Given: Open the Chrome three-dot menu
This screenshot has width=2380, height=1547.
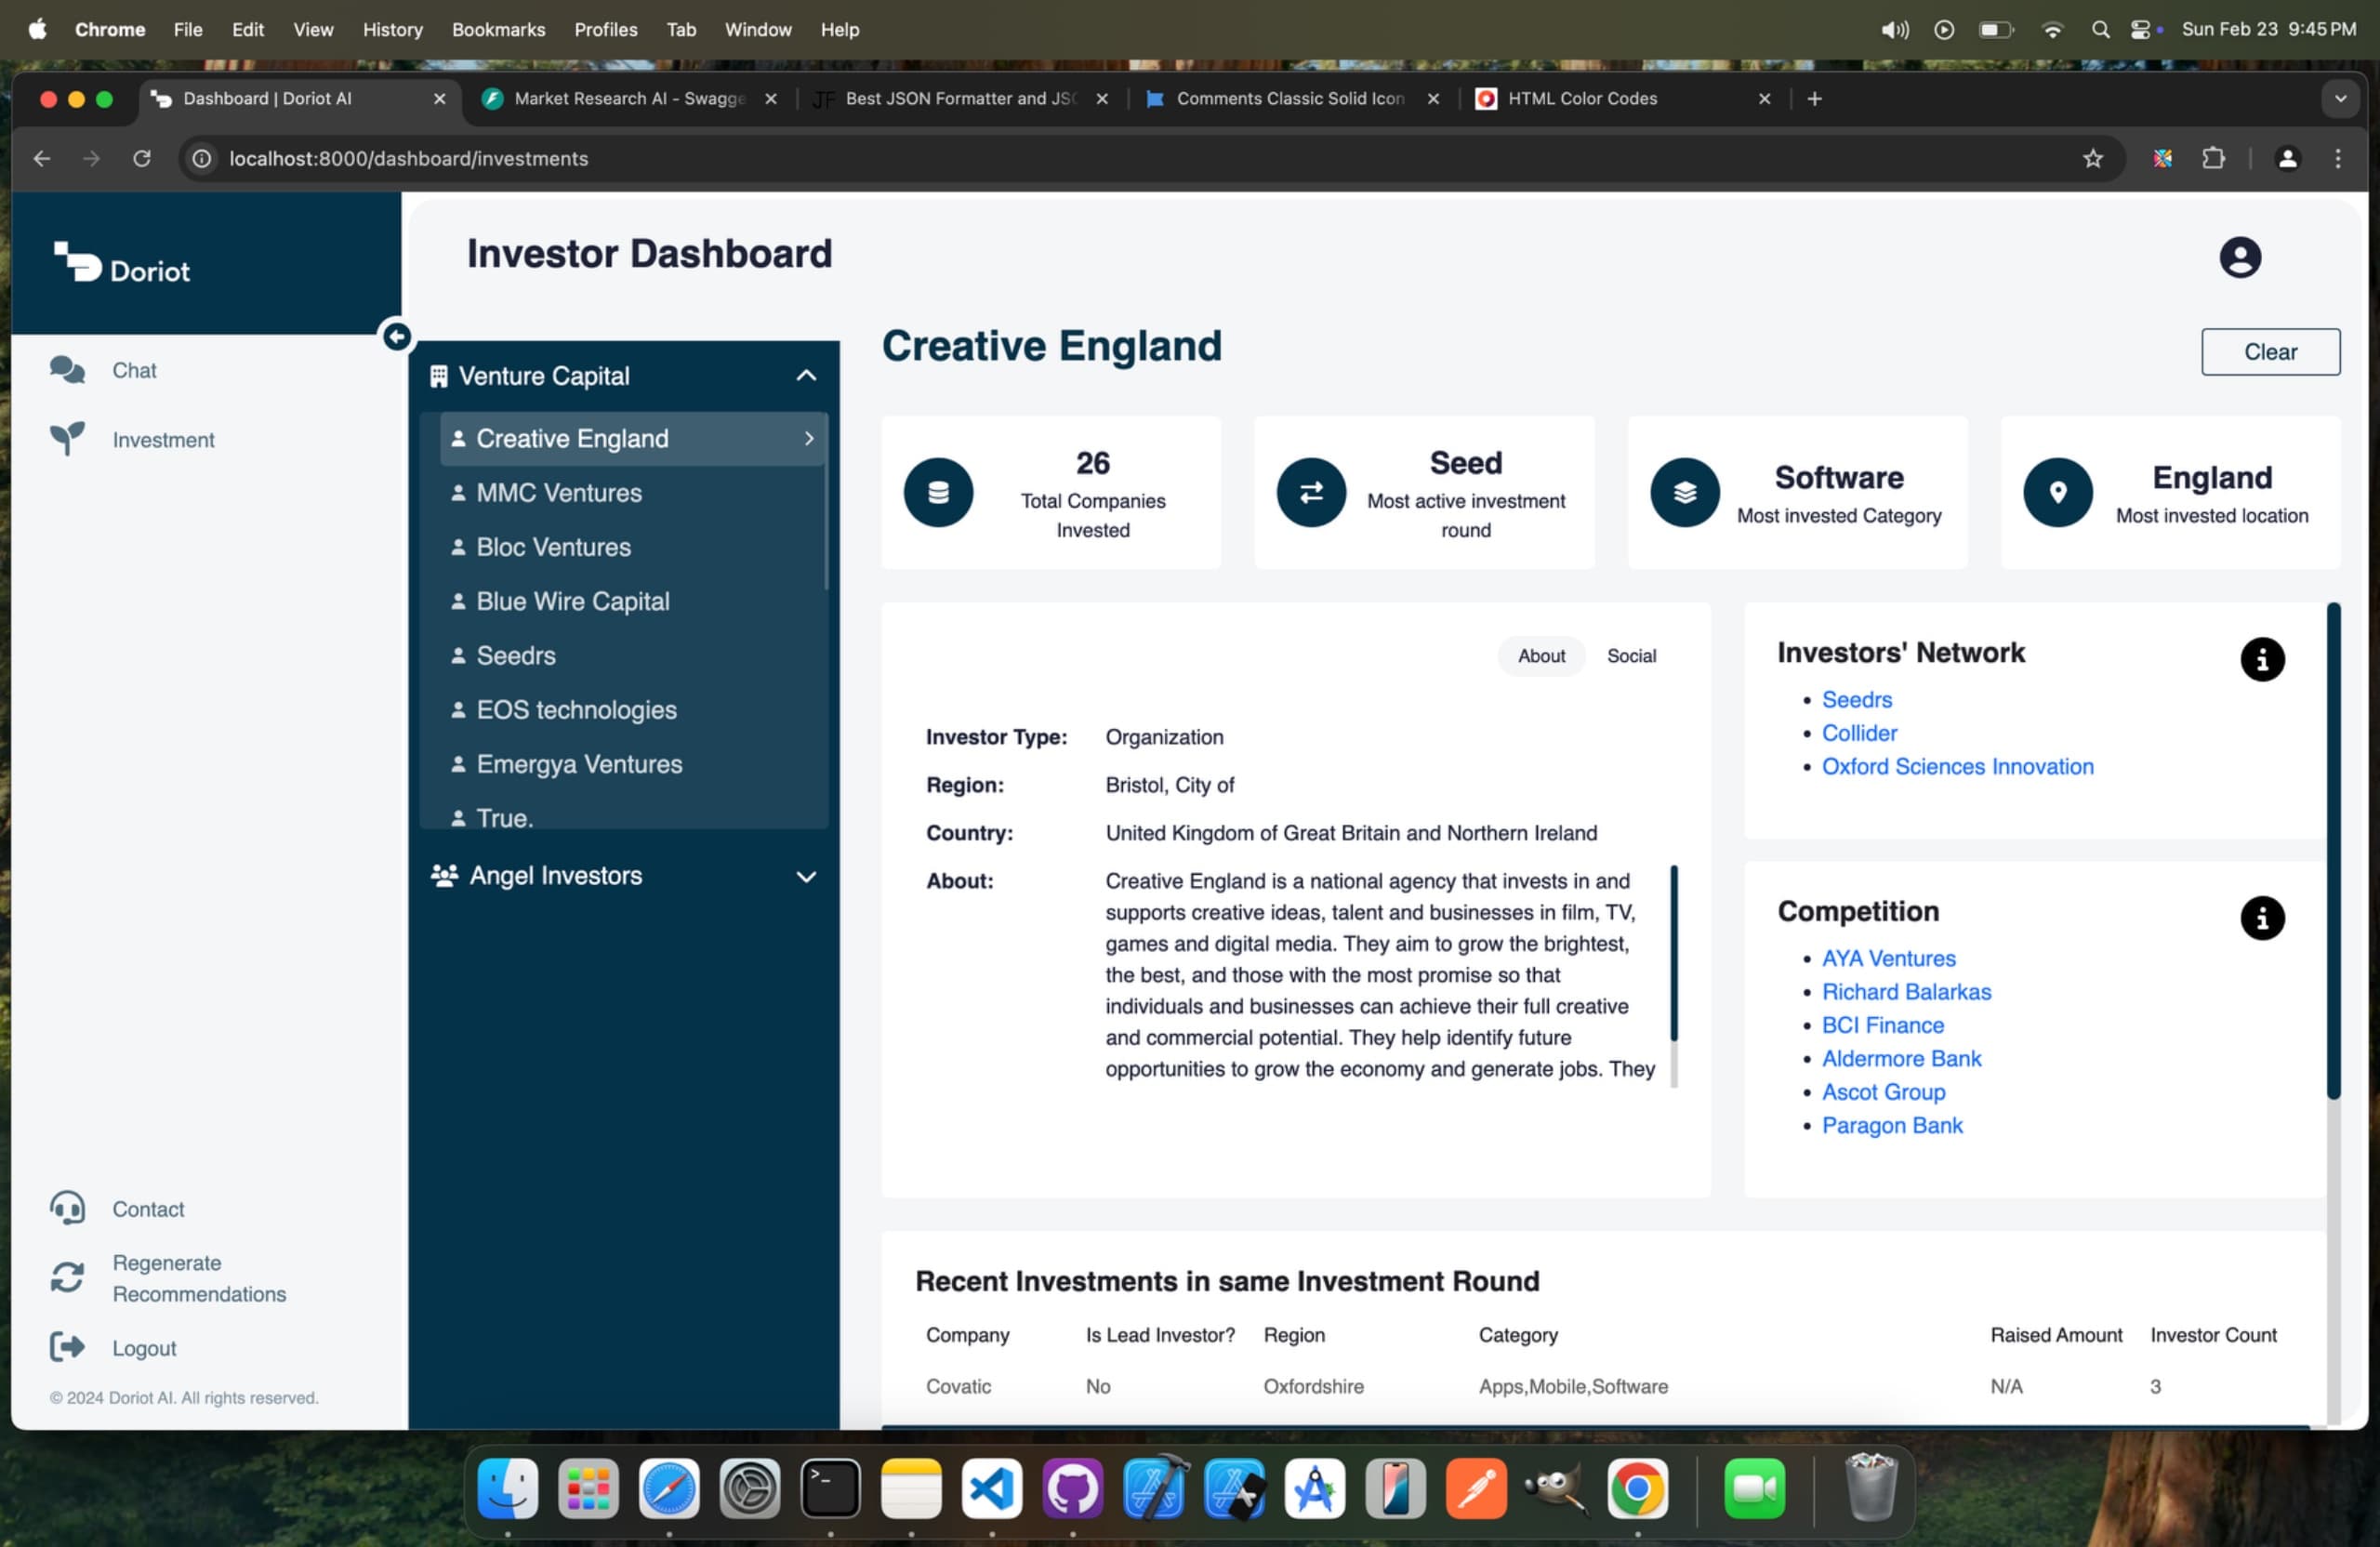Looking at the screenshot, I should (2337, 158).
